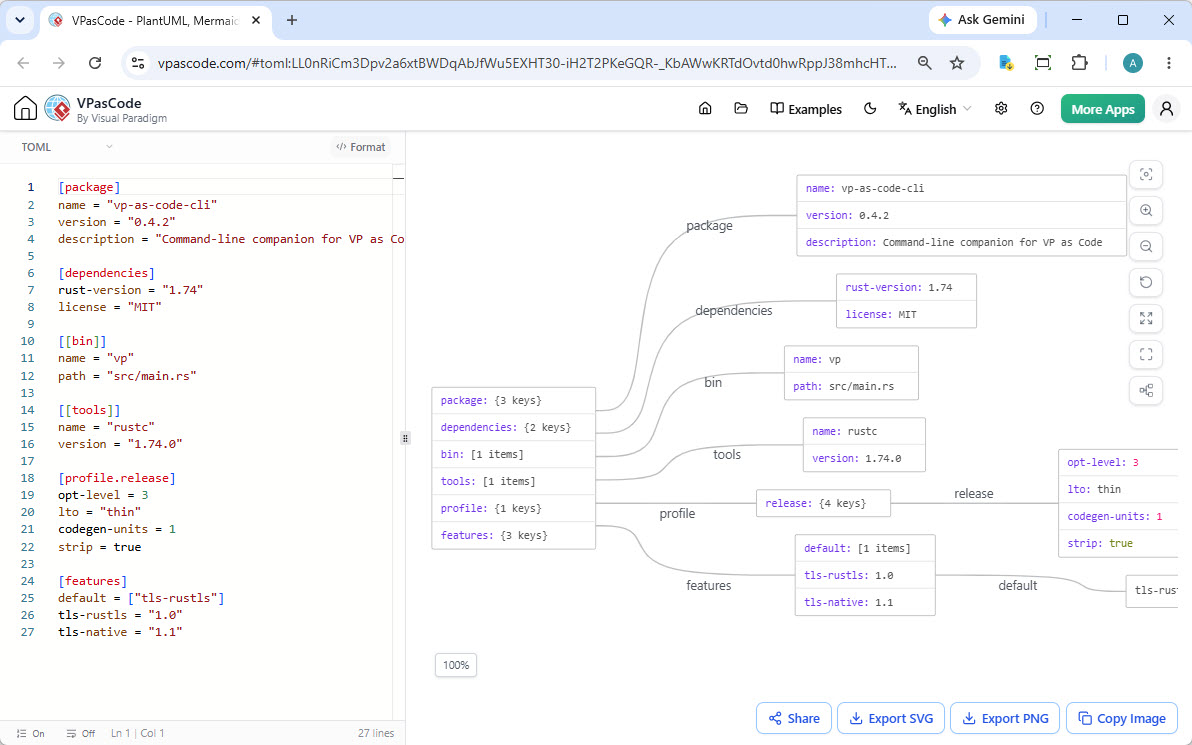
Task: Click Export PNG button
Action: tap(1005, 718)
